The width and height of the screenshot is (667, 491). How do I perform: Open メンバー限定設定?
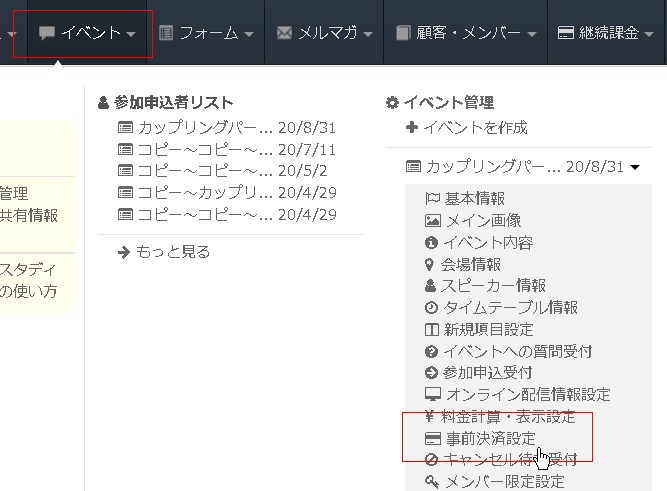[x=505, y=482]
